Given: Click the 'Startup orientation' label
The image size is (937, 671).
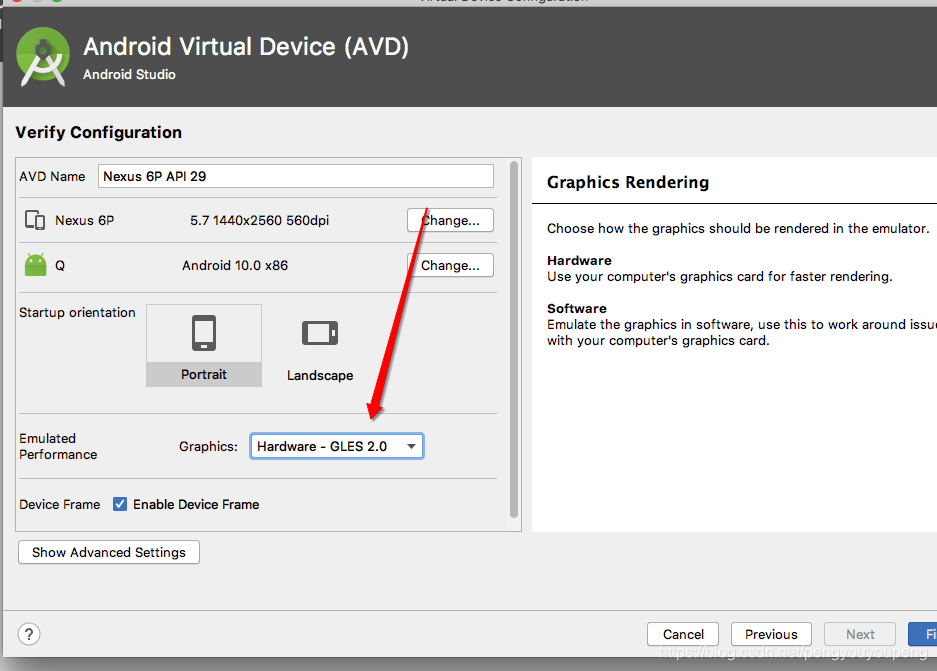Looking at the screenshot, I should click(x=77, y=312).
